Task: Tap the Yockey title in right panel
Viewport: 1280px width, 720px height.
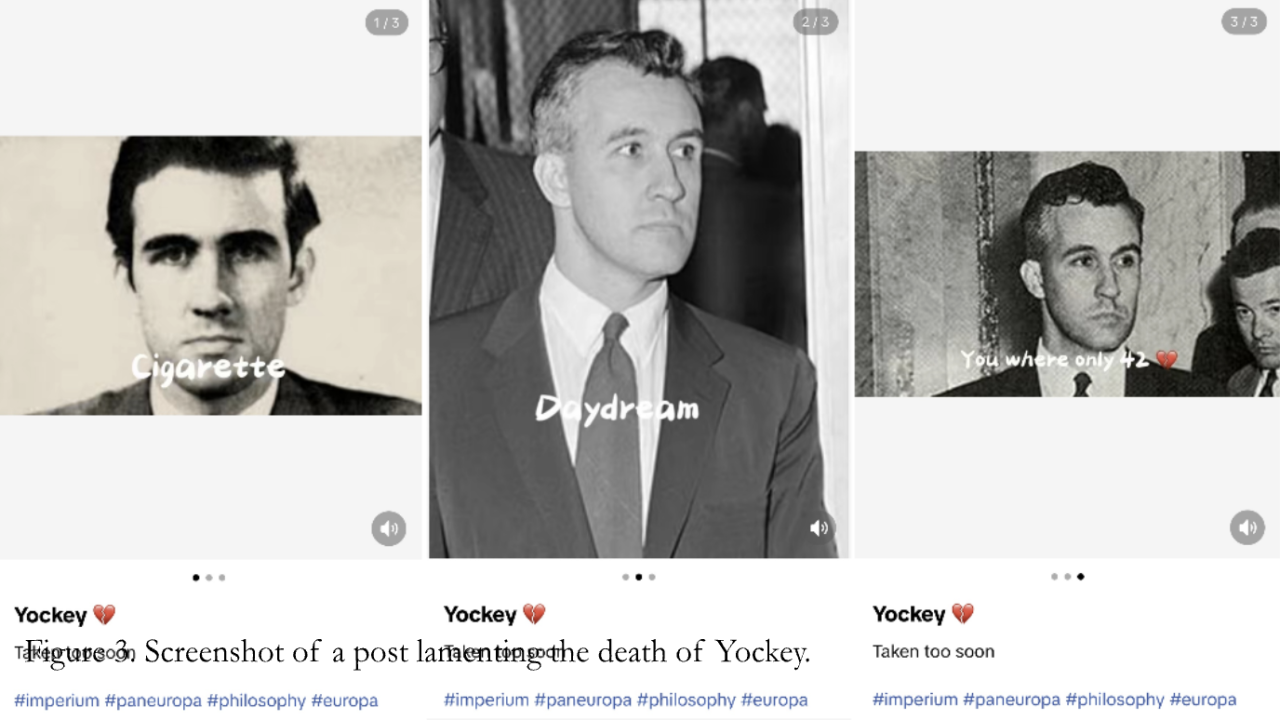Action: pos(908,614)
